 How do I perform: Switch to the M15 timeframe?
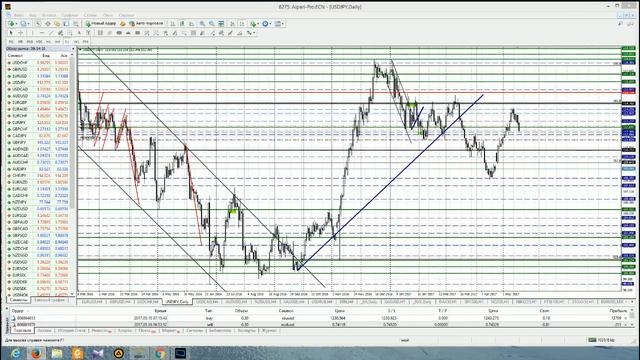[29, 42]
